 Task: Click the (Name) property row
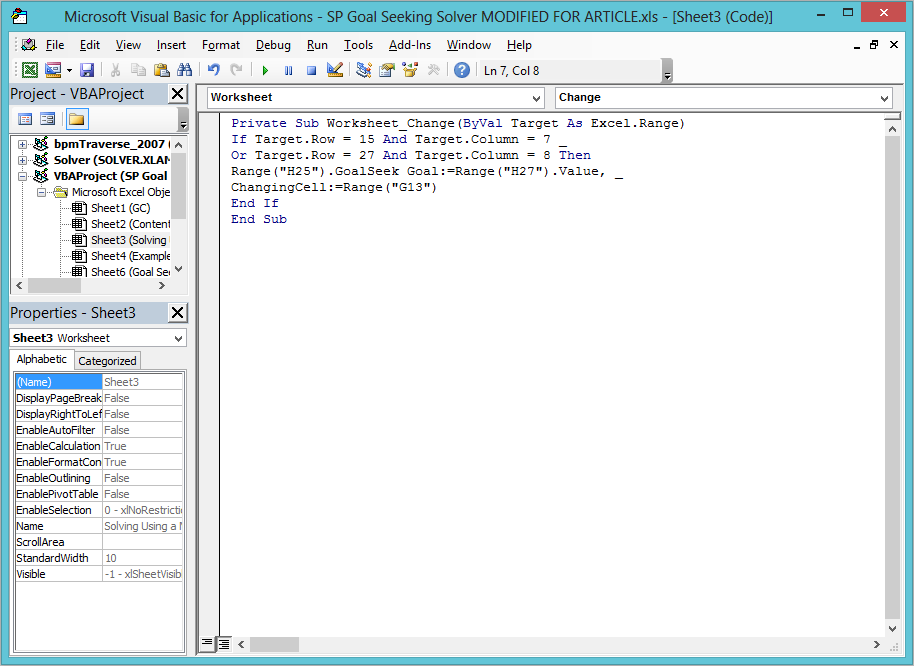(x=99, y=382)
